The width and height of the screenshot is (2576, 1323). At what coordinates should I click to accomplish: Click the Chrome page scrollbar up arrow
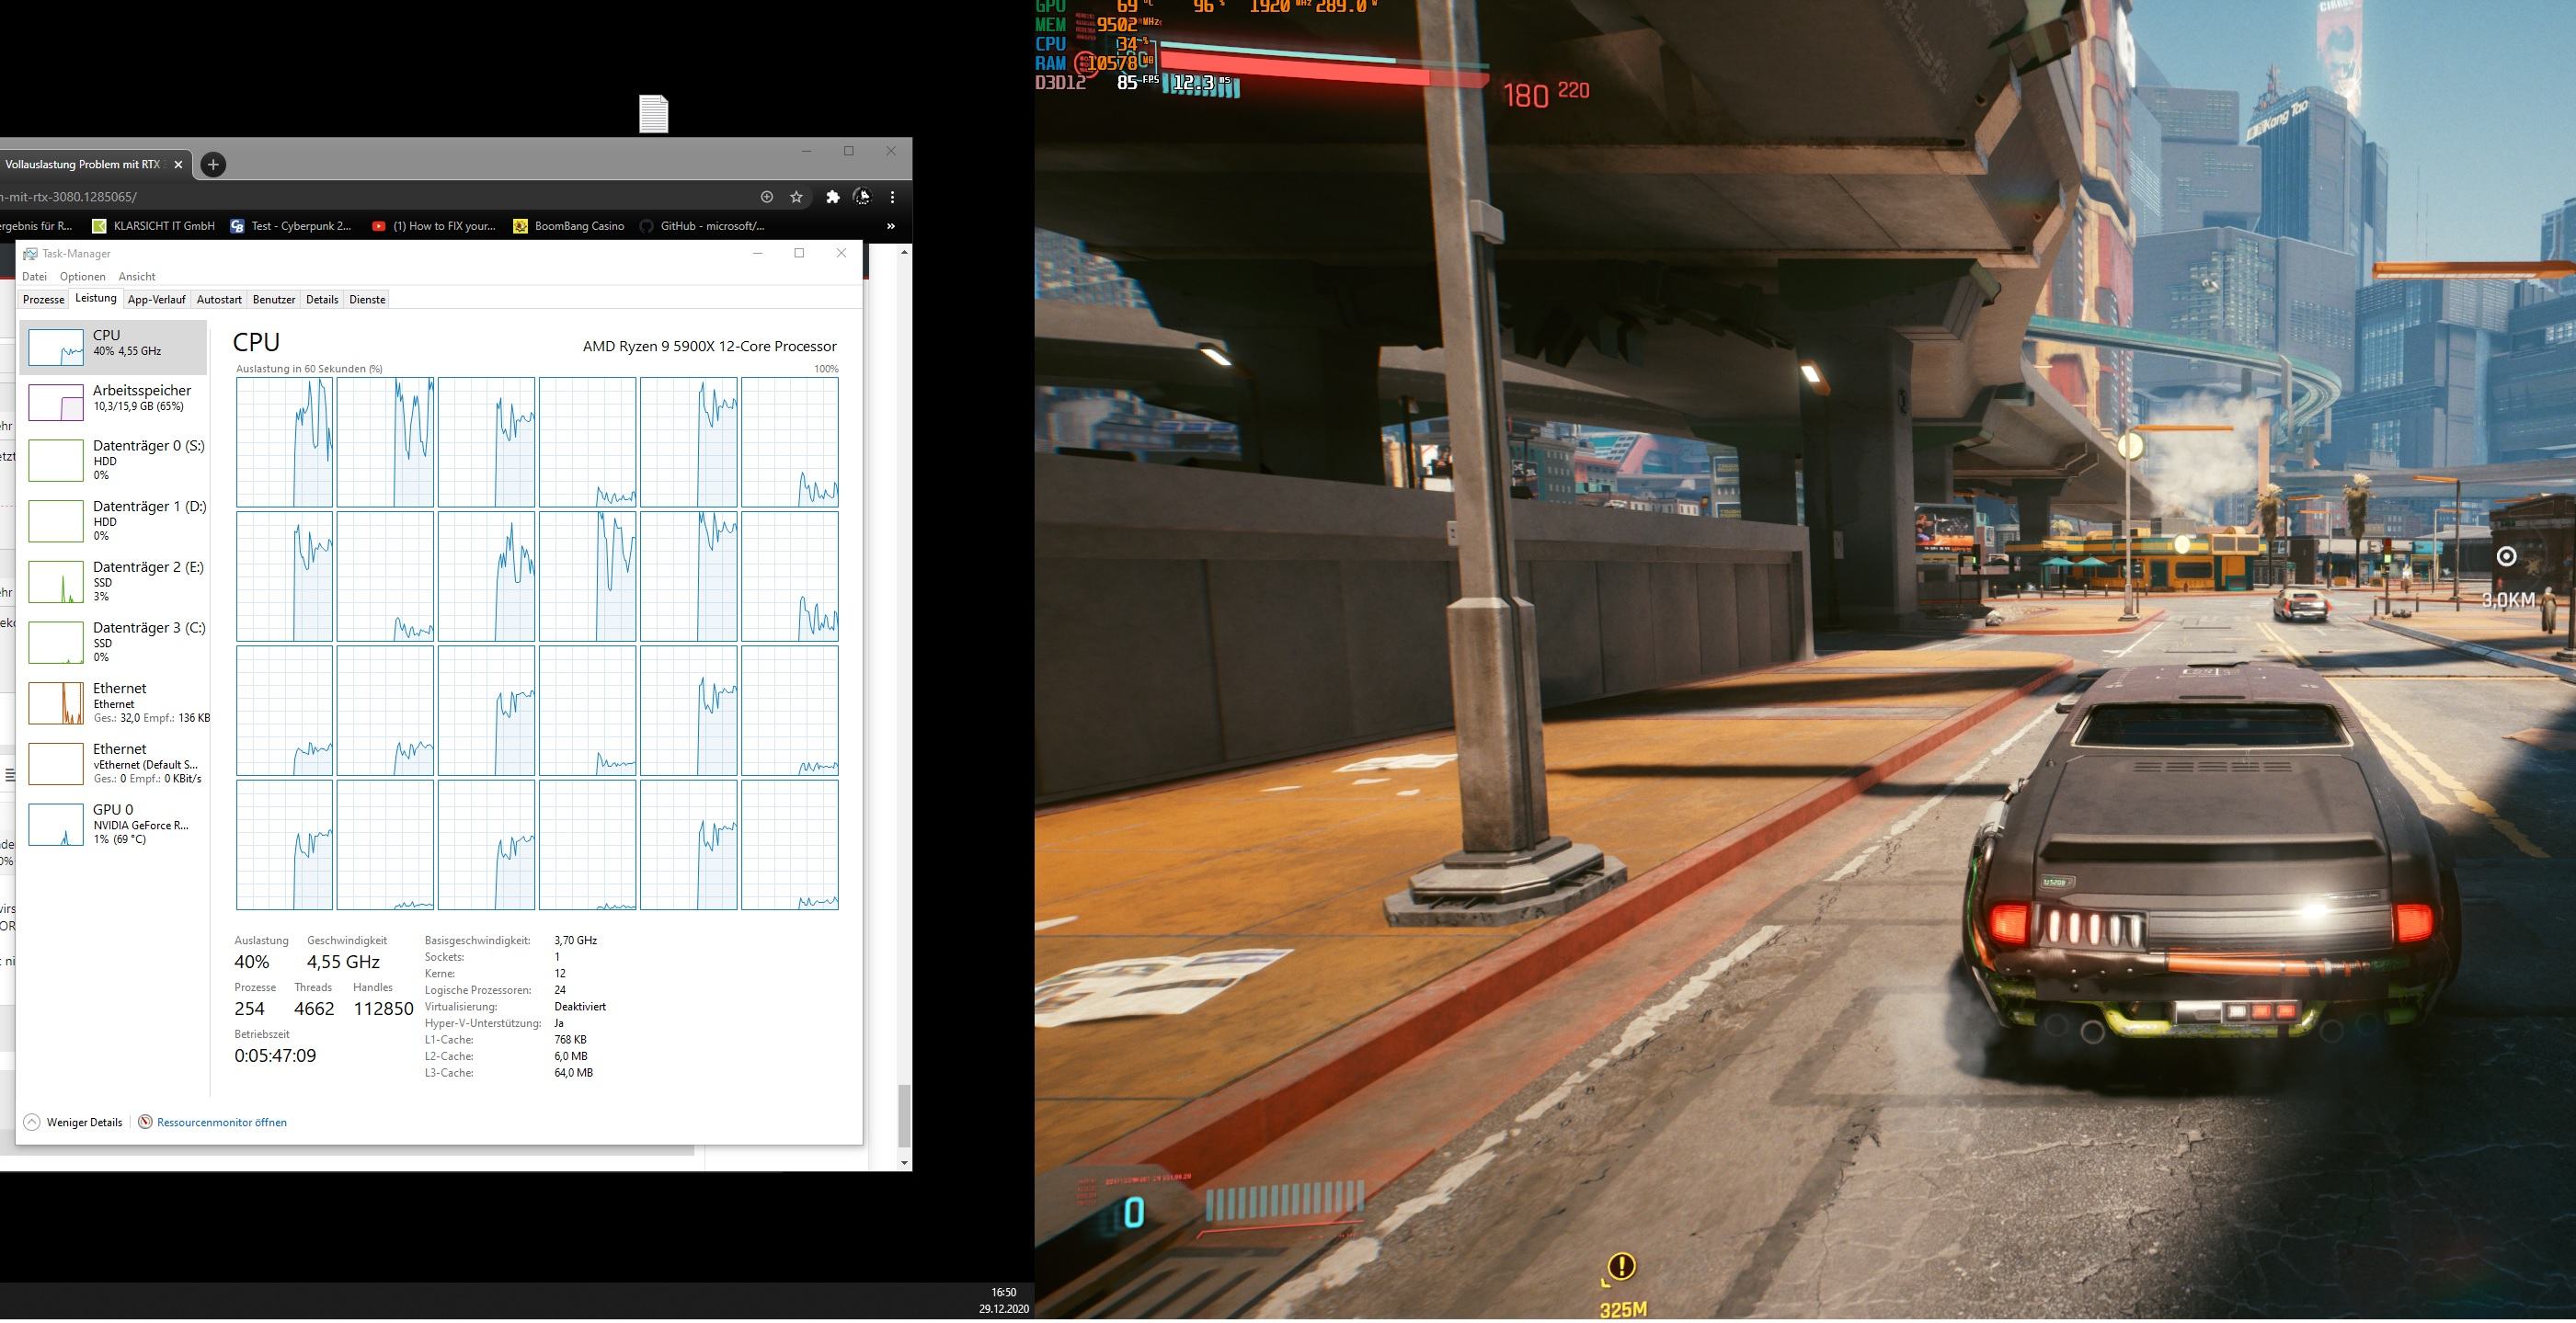904,251
